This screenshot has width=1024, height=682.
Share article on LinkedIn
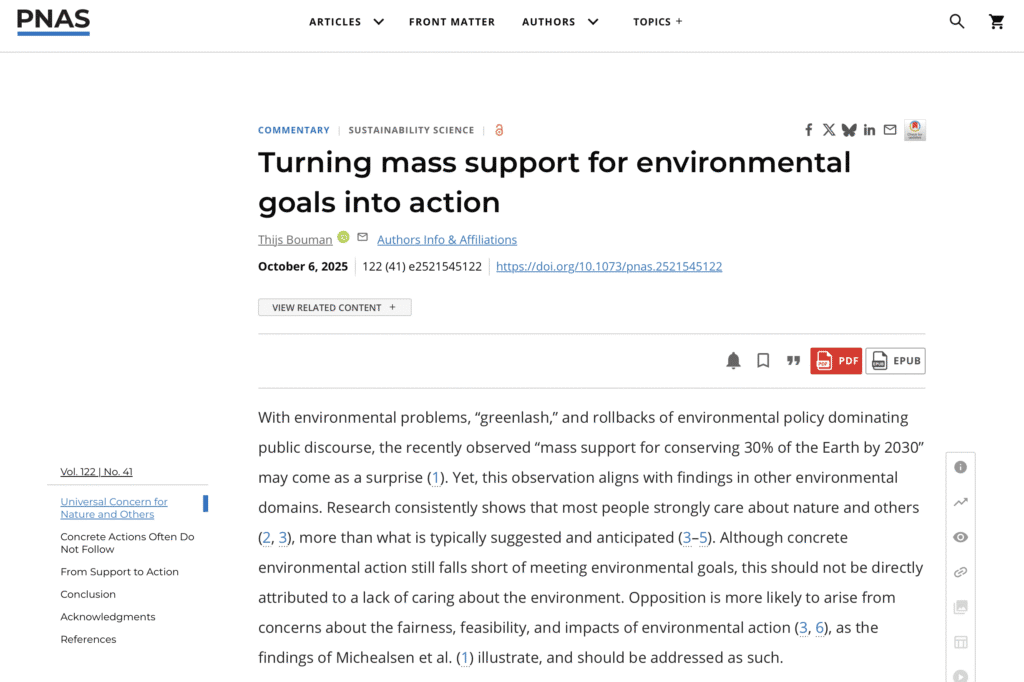click(869, 130)
